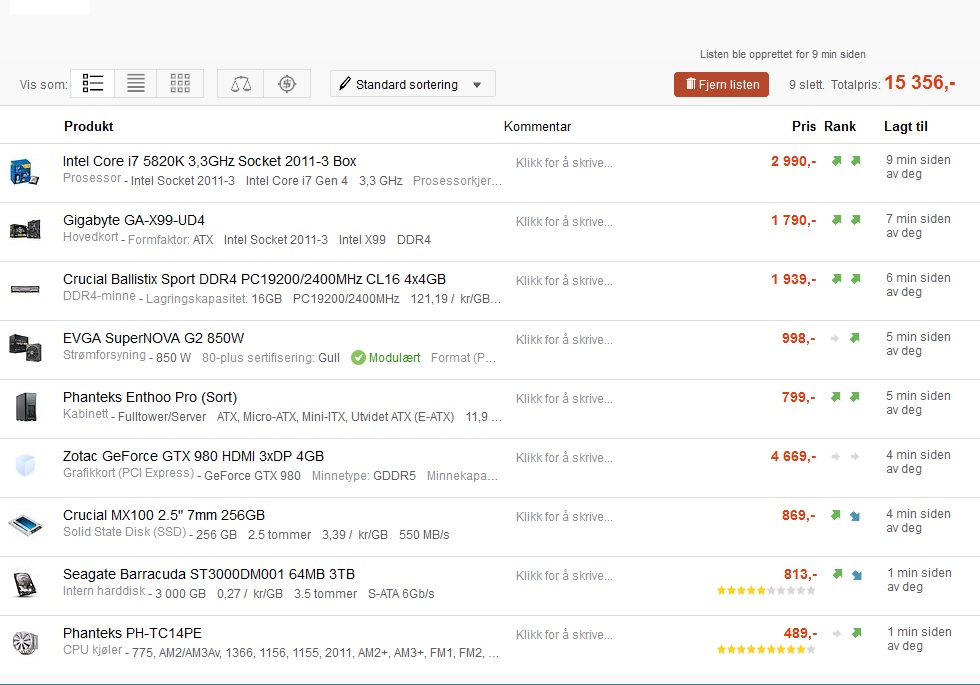The image size is (980, 685).
Task: Click Gigabyte motherboard thumbnail
Action: pyautogui.click(x=25, y=229)
